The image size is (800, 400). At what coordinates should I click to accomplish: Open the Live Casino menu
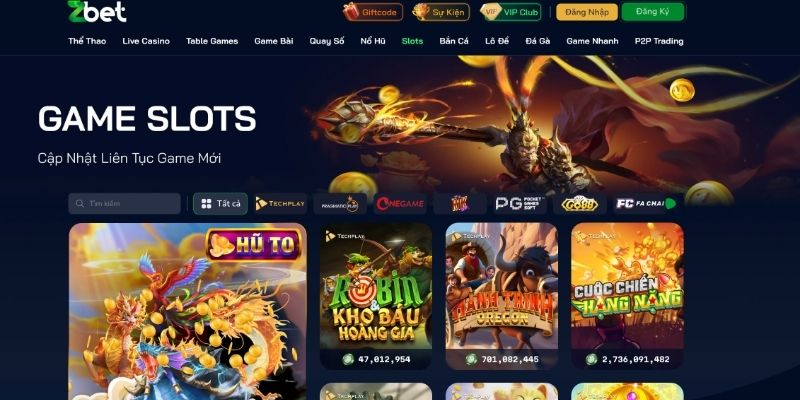click(146, 41)
